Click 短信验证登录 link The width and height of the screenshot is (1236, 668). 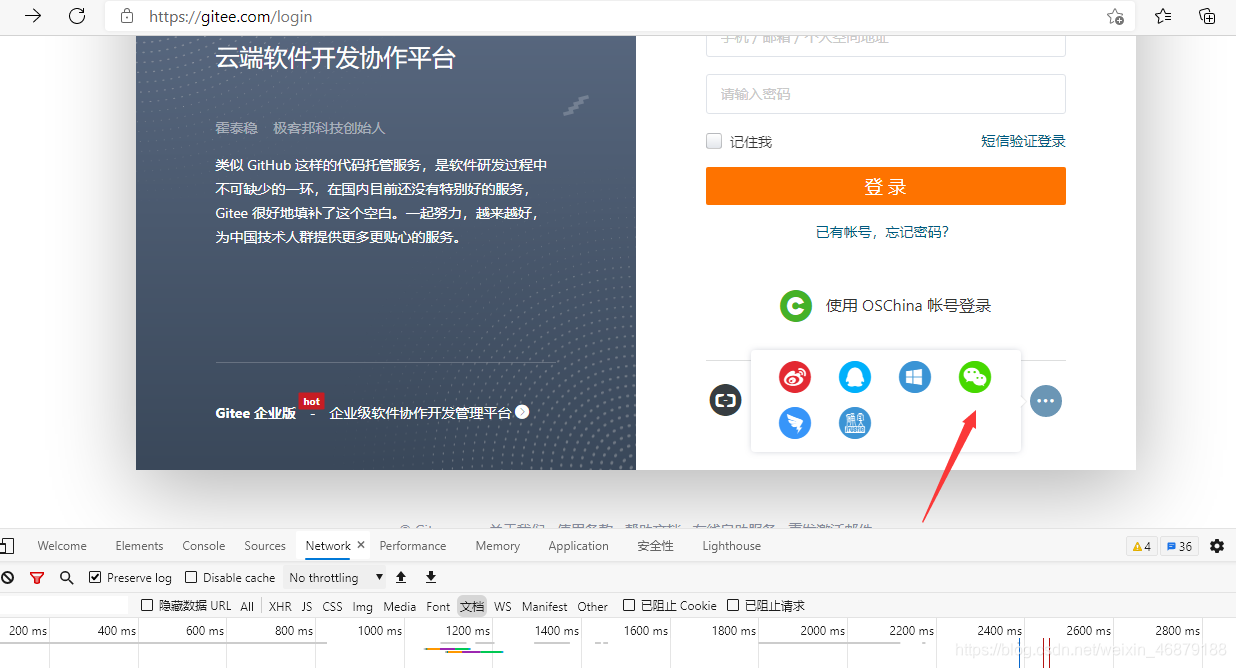[x=1023, y=141]
